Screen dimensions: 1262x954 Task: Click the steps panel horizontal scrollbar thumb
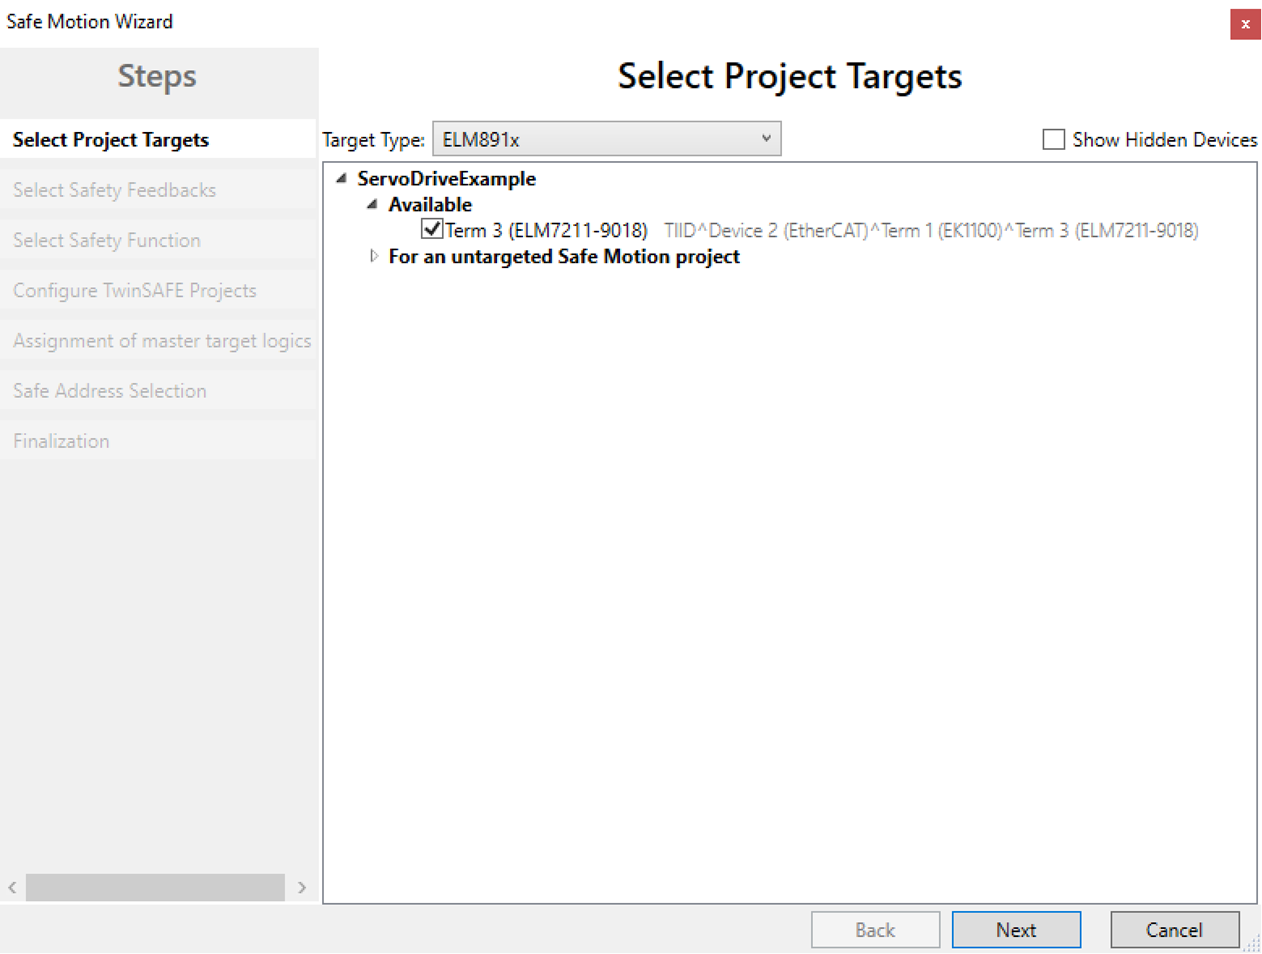[155, 887]
